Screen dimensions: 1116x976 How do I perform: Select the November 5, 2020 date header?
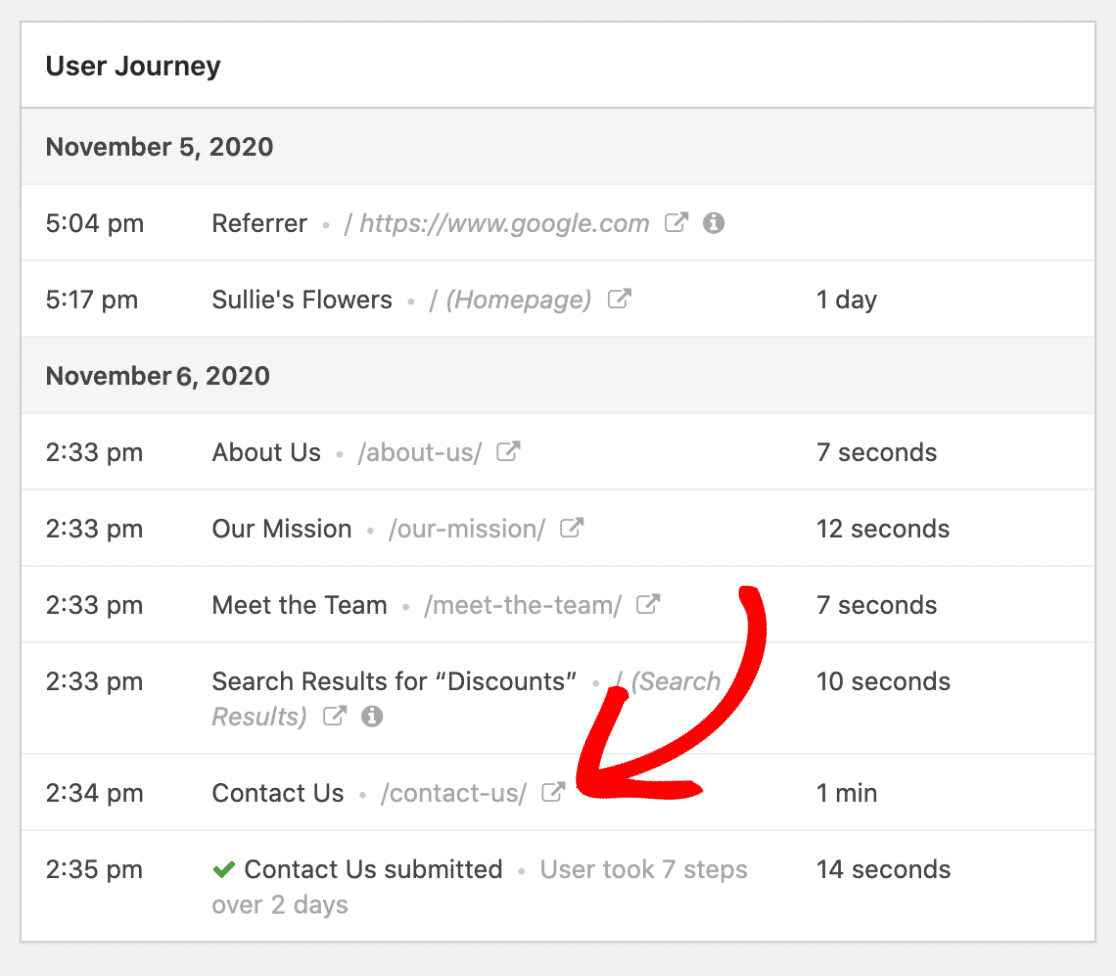(x=159, y=147)
